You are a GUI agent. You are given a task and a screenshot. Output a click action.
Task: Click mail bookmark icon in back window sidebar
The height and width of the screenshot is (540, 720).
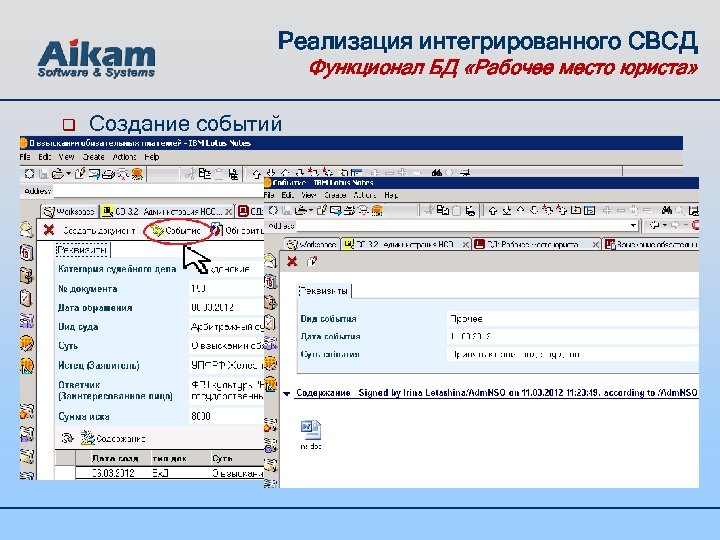[27, 230]
